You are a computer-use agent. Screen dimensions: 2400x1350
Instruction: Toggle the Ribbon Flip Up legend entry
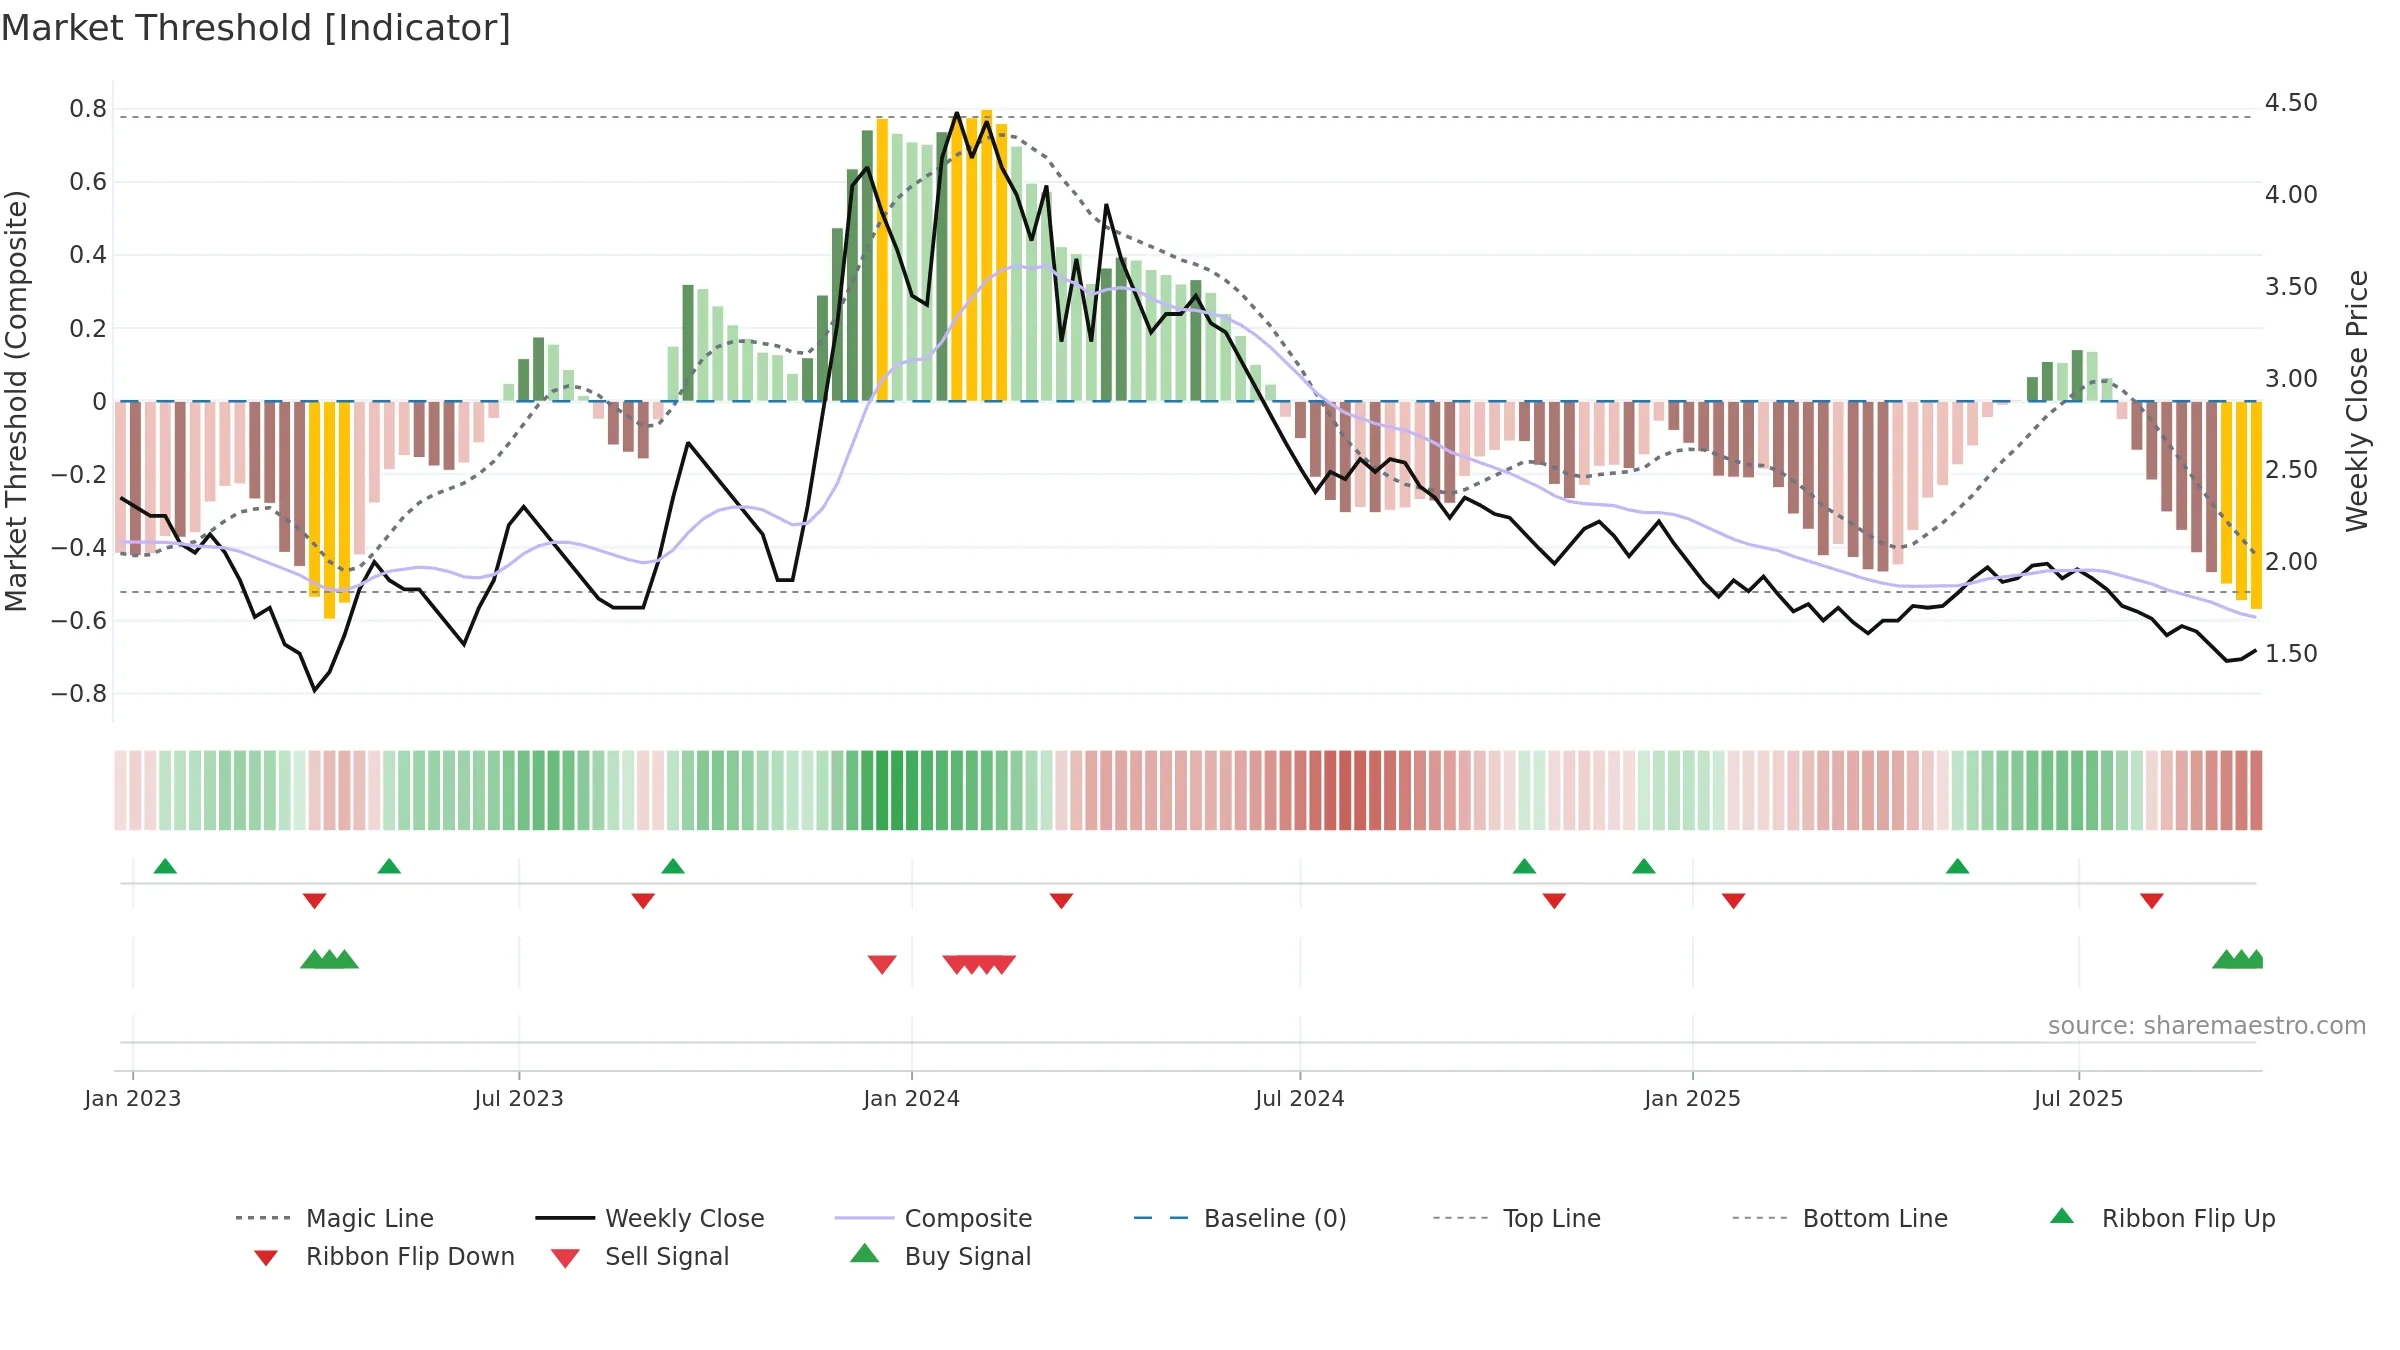[2163, 1218]
